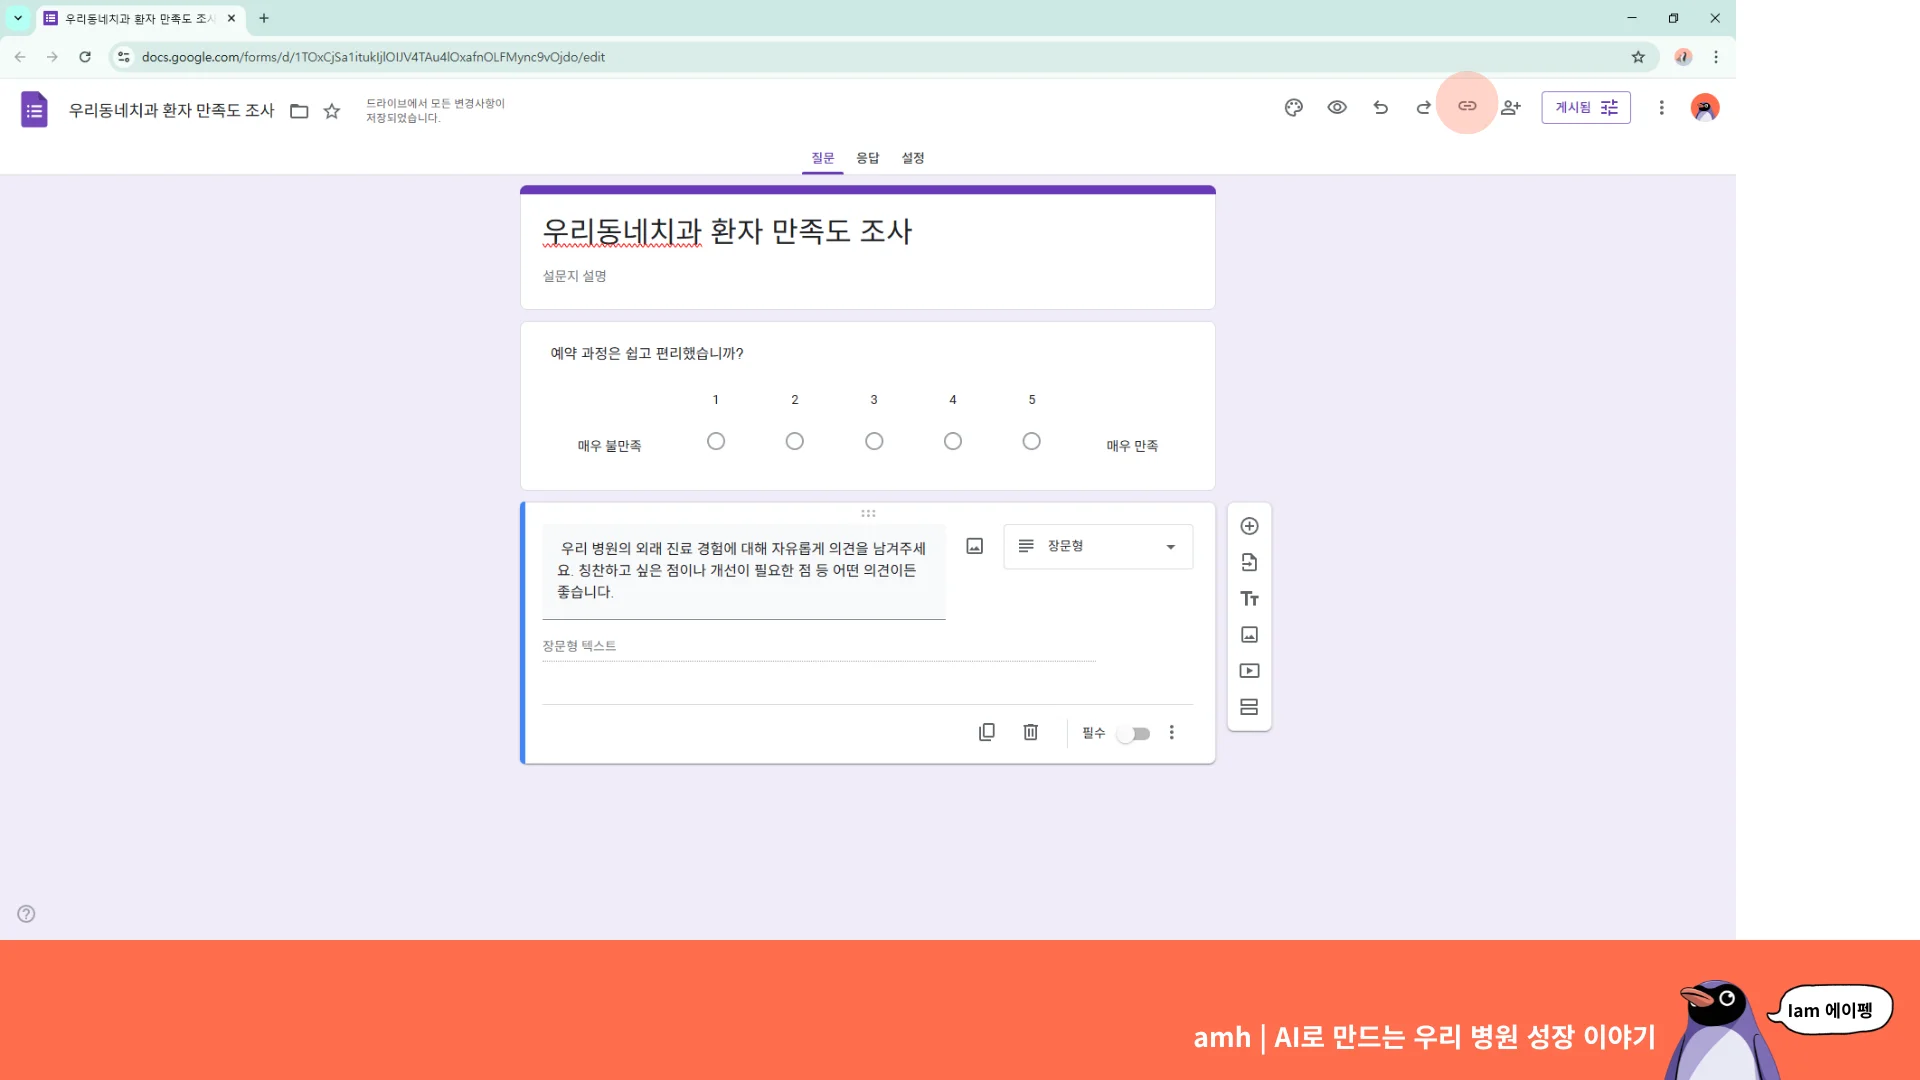Click the copy link icon in the toolbar
The height and width of the screenshot is (1080, 1920).
(x=1466, y=107)
